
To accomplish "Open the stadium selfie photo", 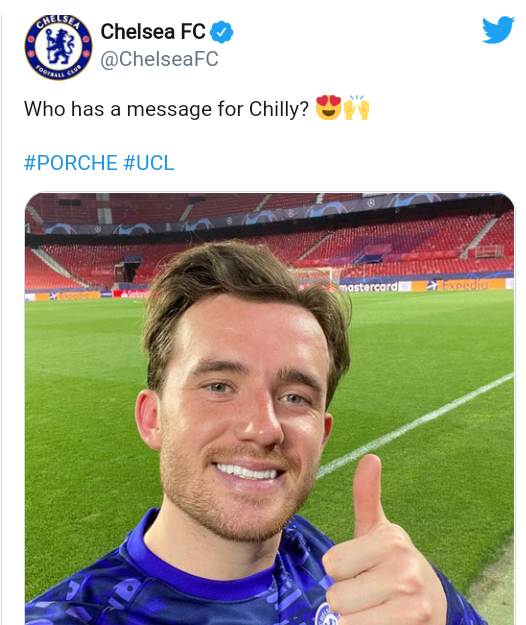I will [269, 409].
